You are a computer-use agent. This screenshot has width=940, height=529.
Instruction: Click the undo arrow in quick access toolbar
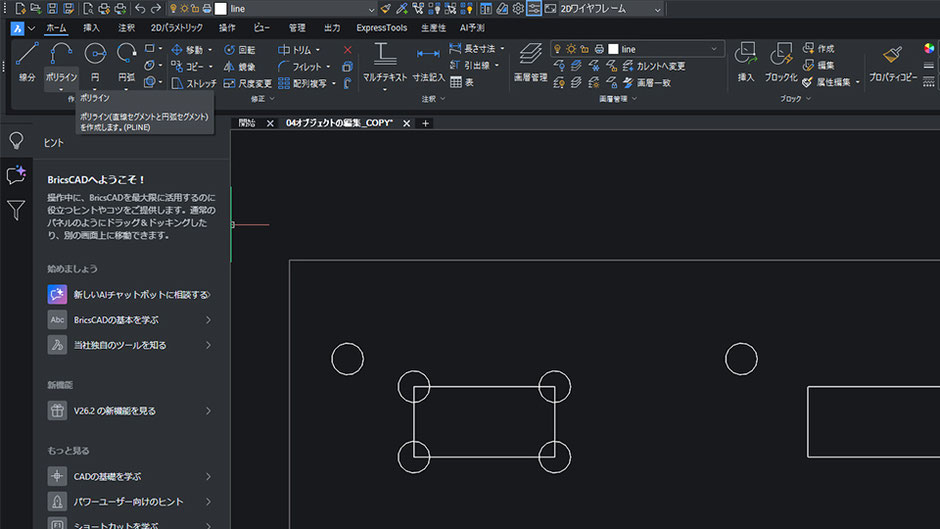point(140,8)
